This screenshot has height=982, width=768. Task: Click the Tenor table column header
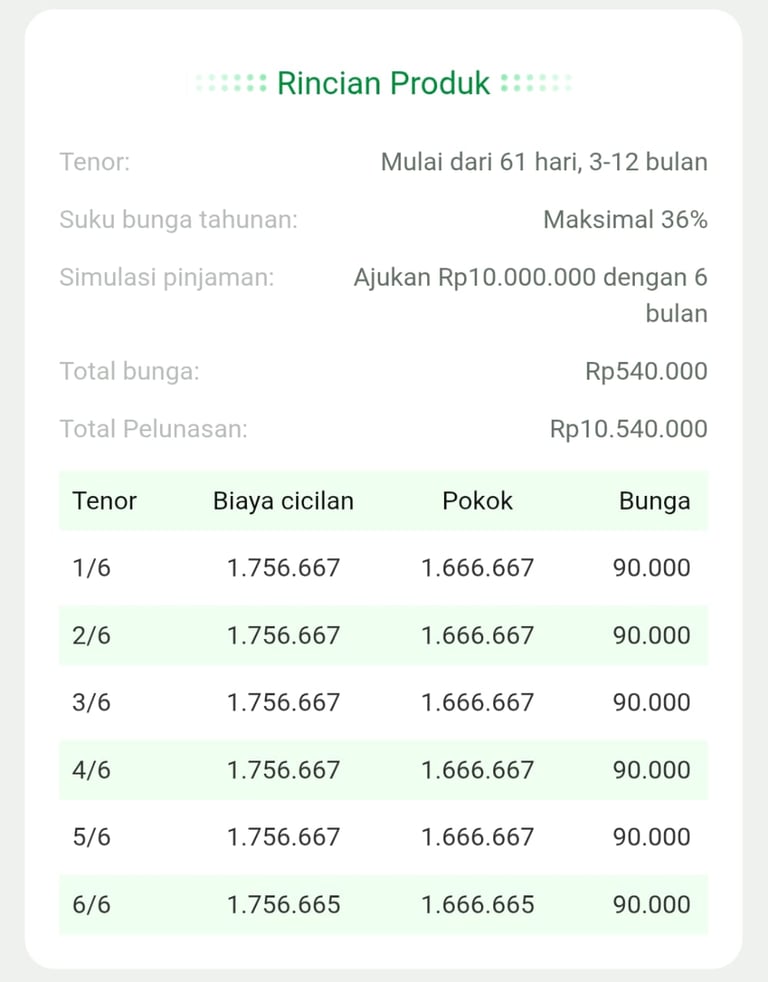tap(105, 501)
